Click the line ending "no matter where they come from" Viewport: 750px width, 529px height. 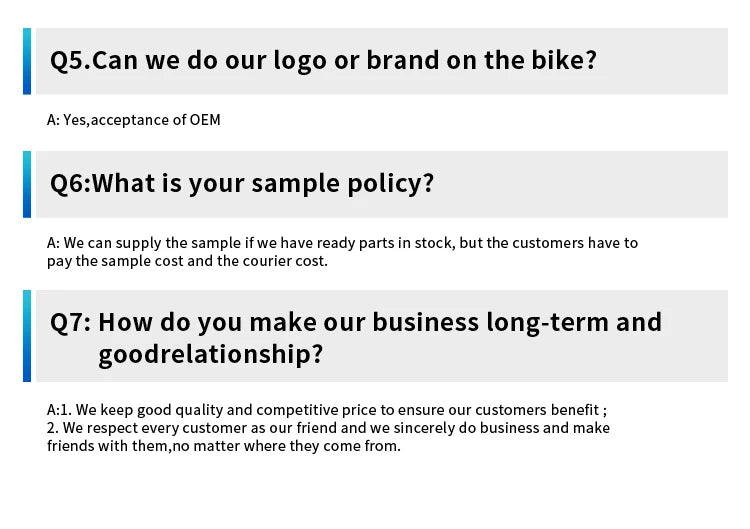[223, 446]
